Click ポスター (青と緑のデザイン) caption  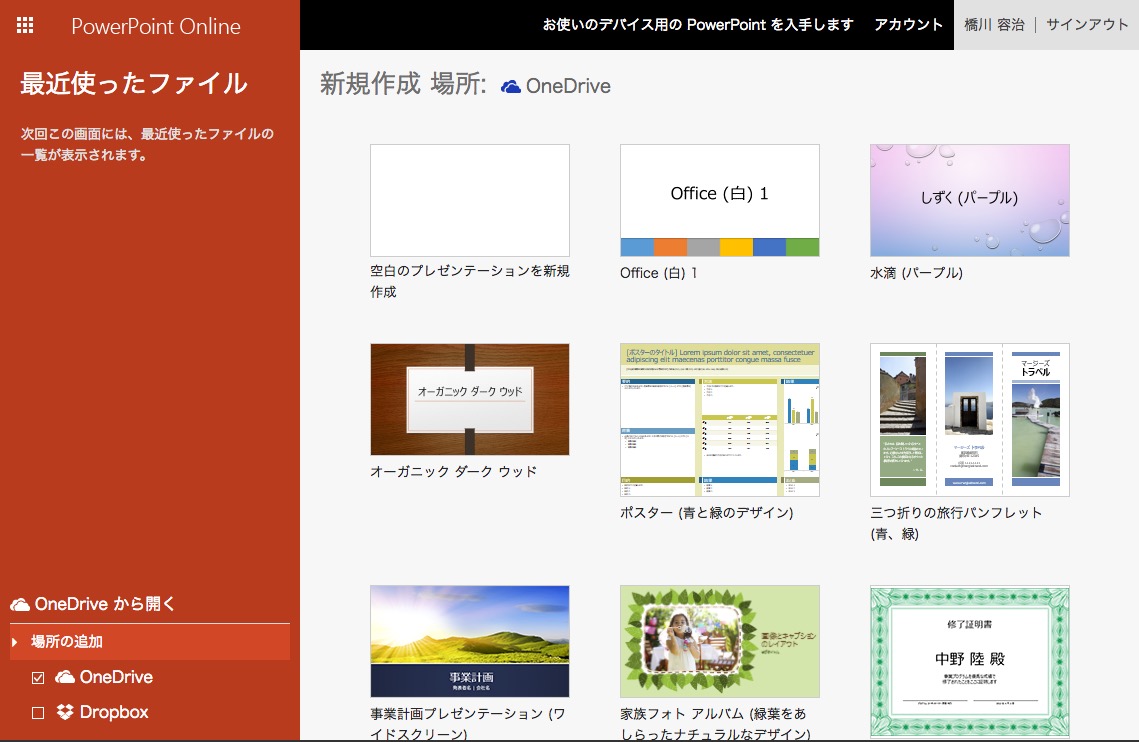coord(707,513)
